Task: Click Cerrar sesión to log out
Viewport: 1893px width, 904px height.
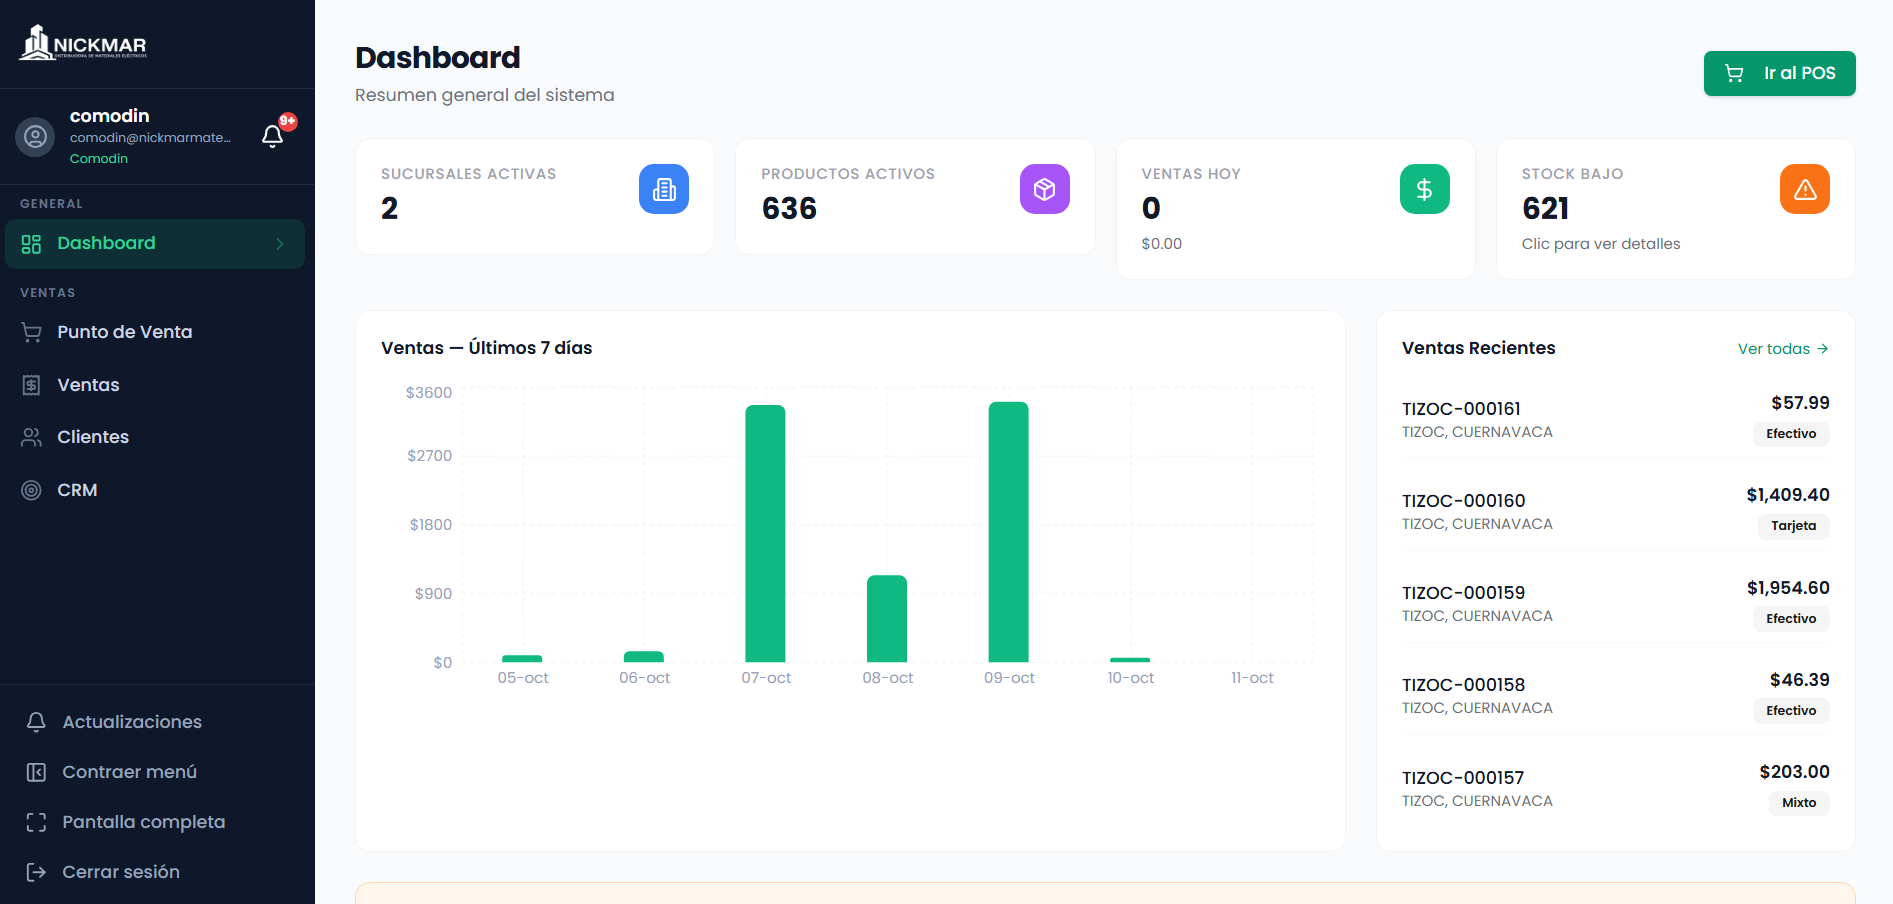Action: 157,872
